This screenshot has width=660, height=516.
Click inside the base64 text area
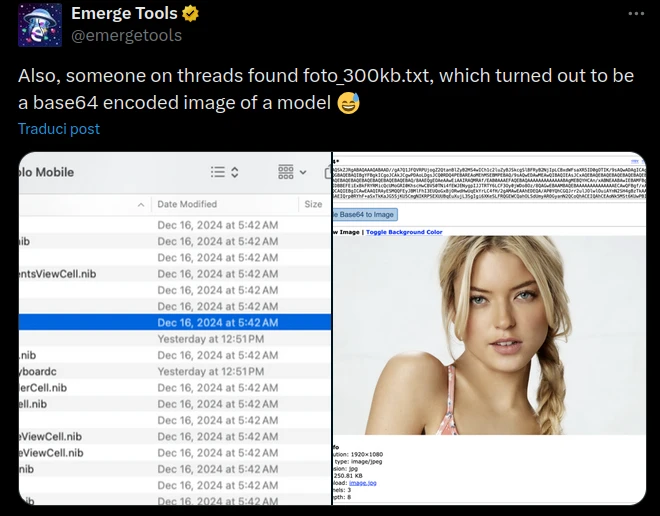point(489,183)
